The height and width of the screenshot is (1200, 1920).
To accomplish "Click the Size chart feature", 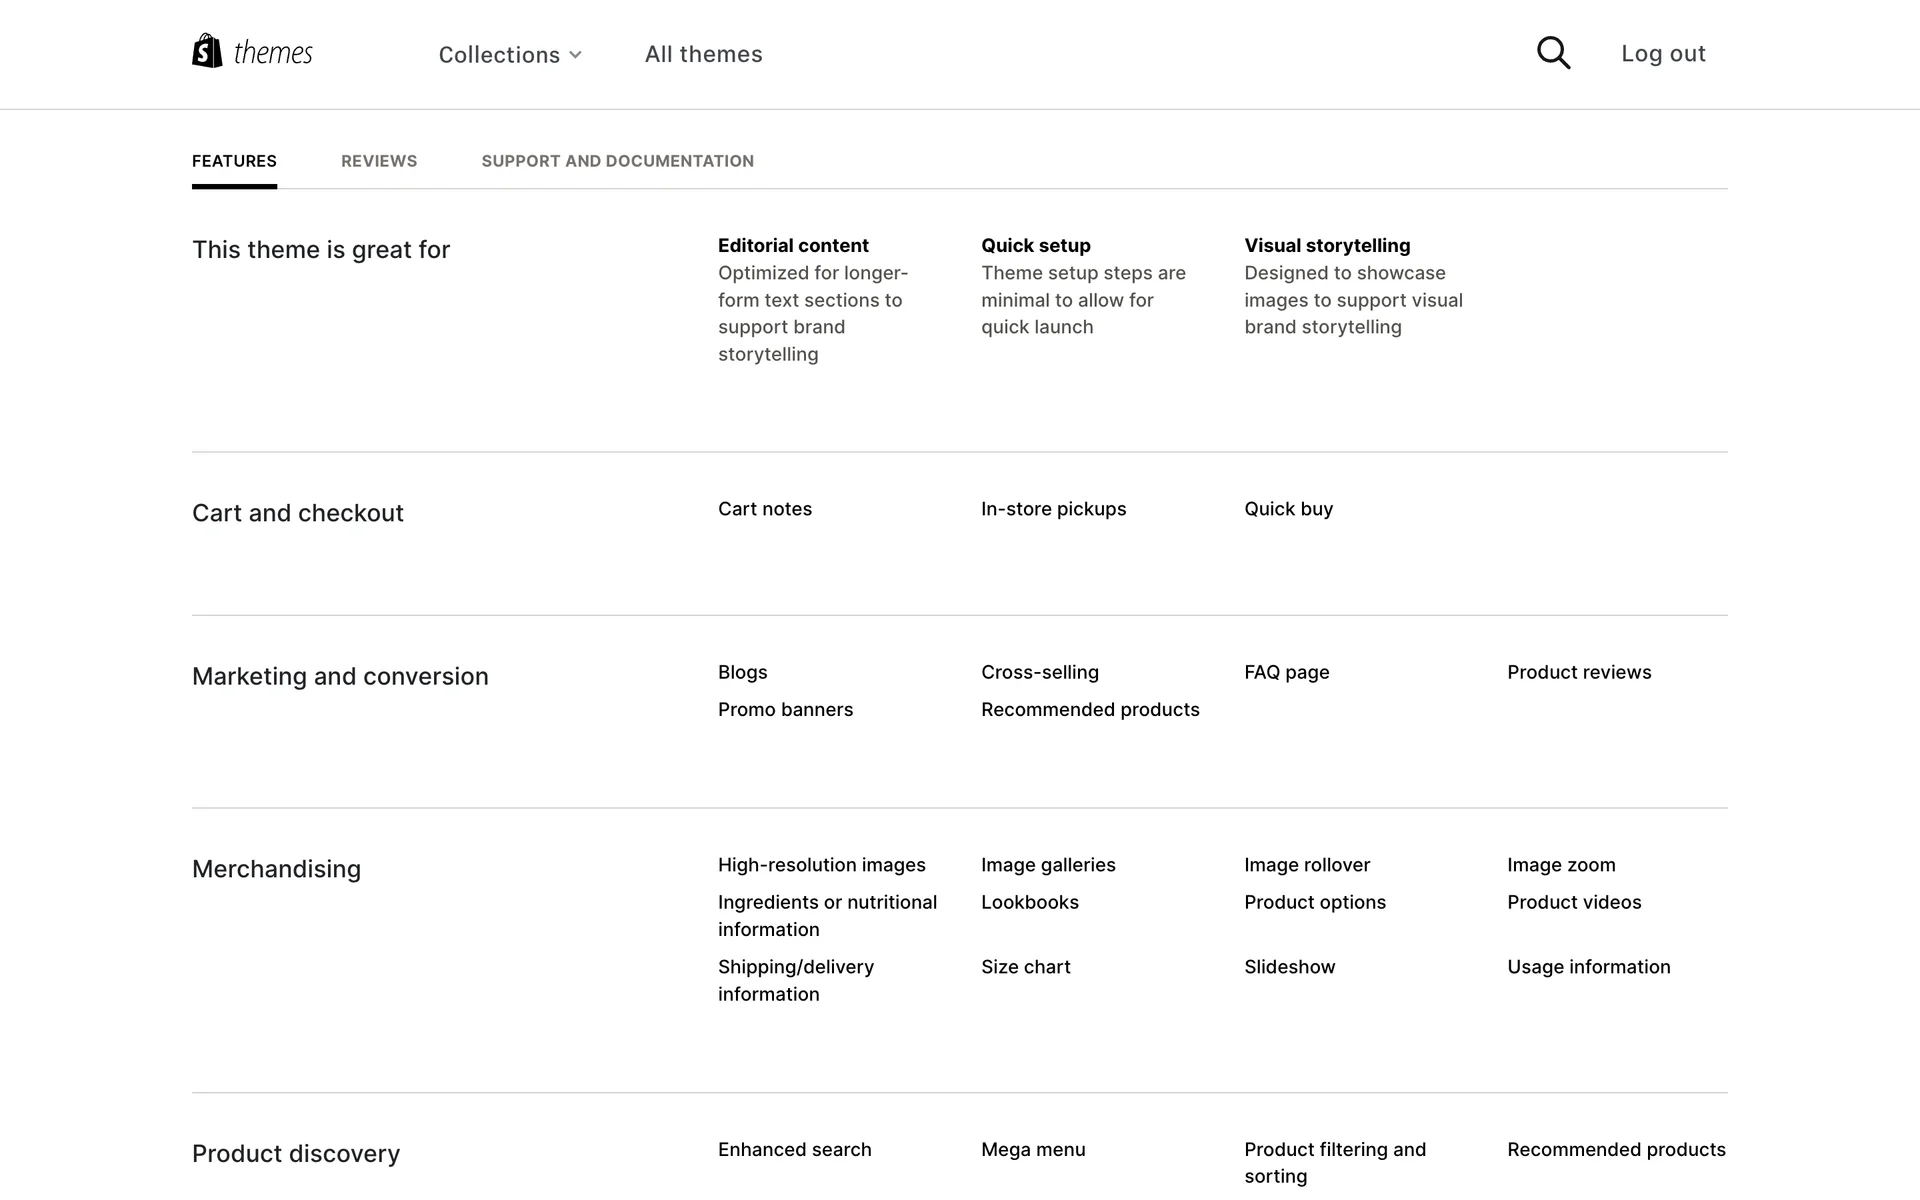I will click(x=1025, y=967).
